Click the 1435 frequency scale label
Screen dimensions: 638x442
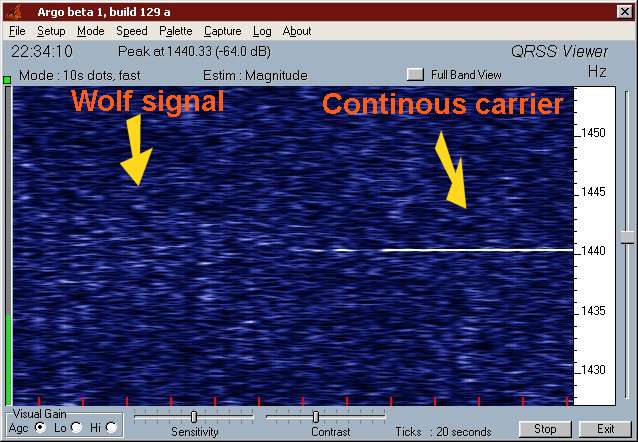[593, 311]
